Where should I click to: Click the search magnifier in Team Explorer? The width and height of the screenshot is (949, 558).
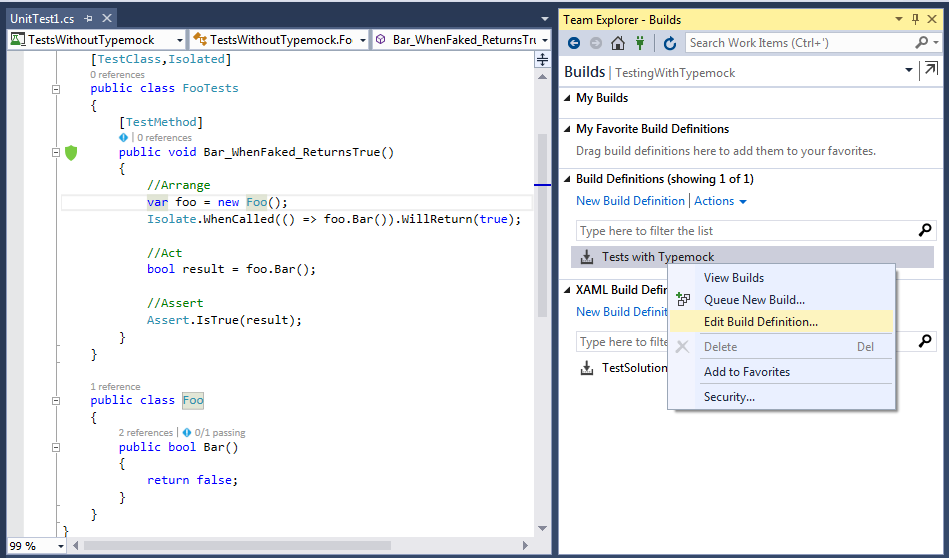coord(922,43)
